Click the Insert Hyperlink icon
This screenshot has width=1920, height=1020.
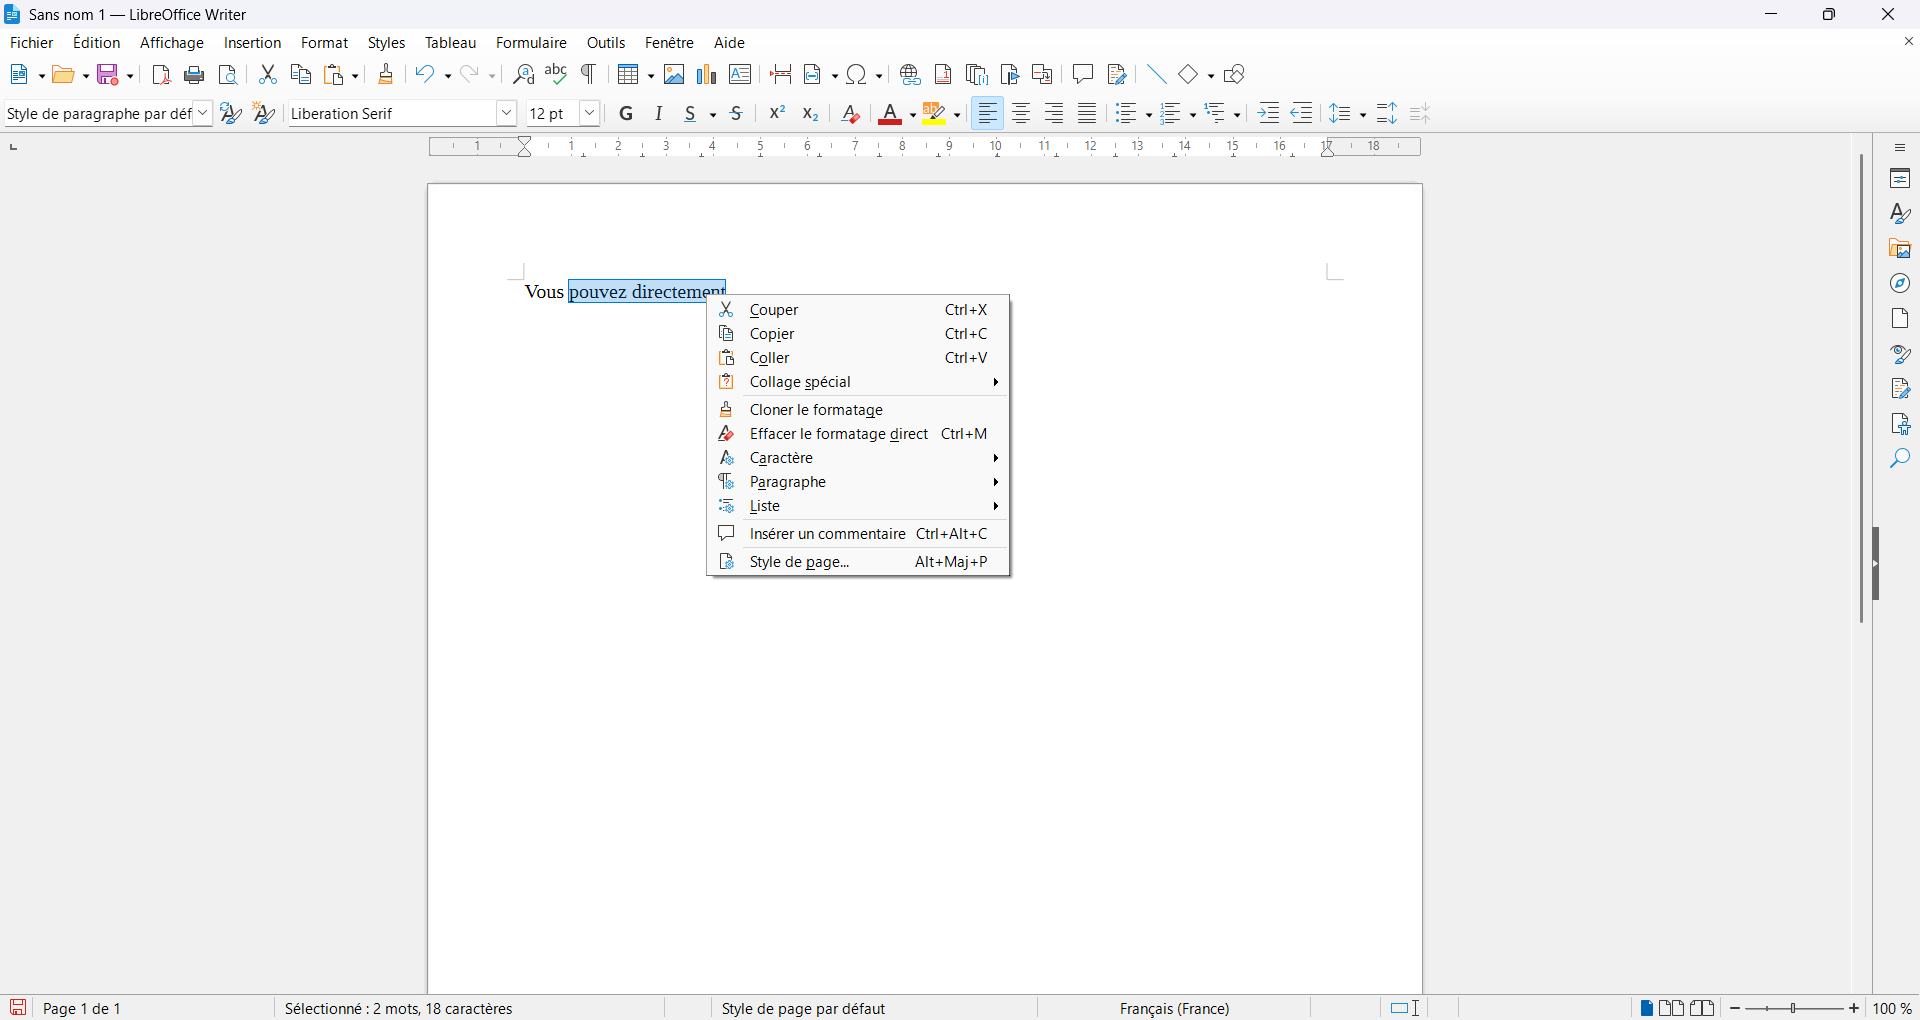click(910, 75)
